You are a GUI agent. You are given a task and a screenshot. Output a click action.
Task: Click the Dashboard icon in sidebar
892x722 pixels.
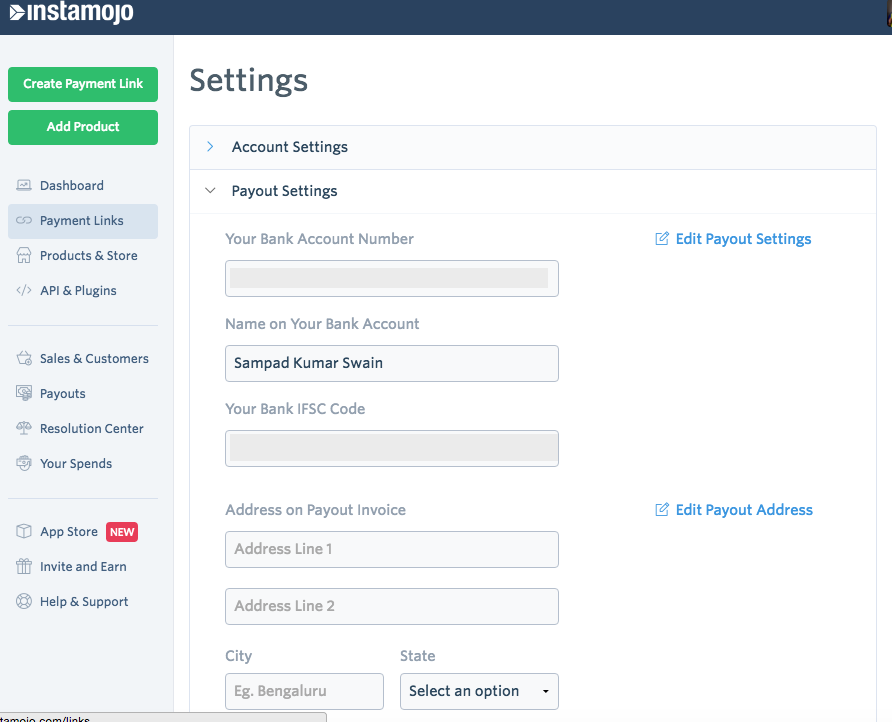[x=24, y=186]
